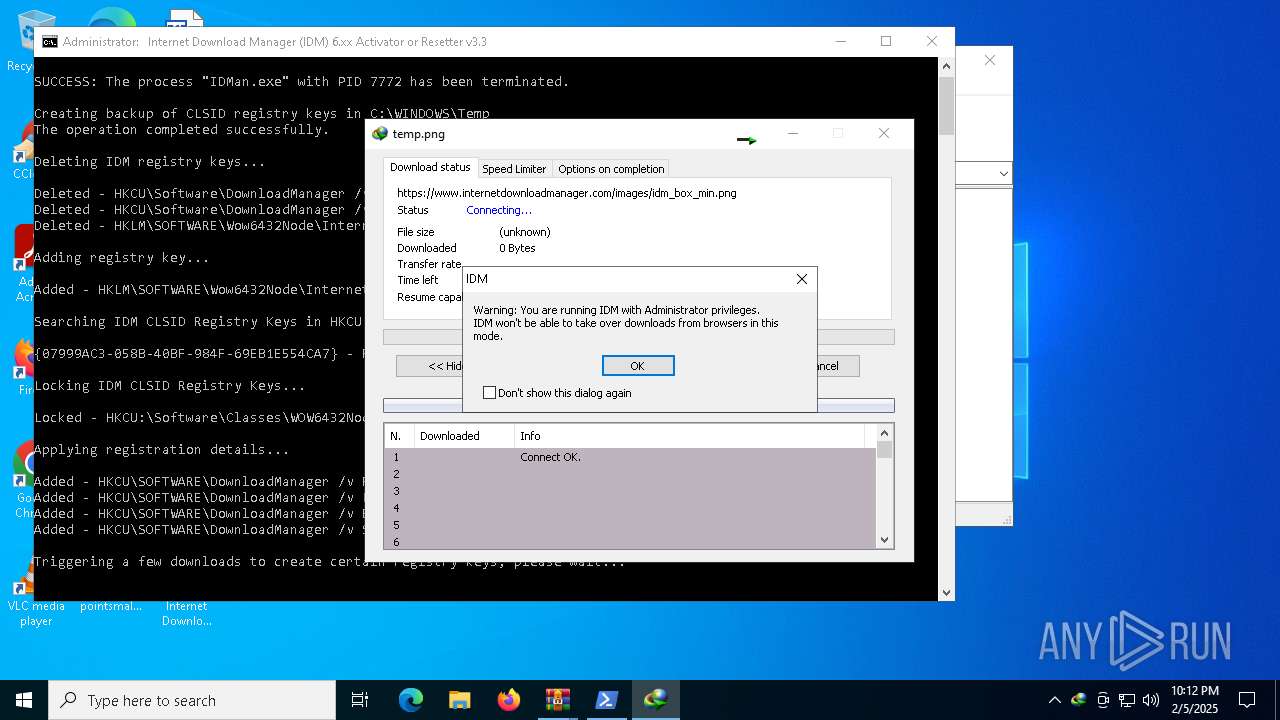
Task: Click the download progress bar
Action: 638,337
